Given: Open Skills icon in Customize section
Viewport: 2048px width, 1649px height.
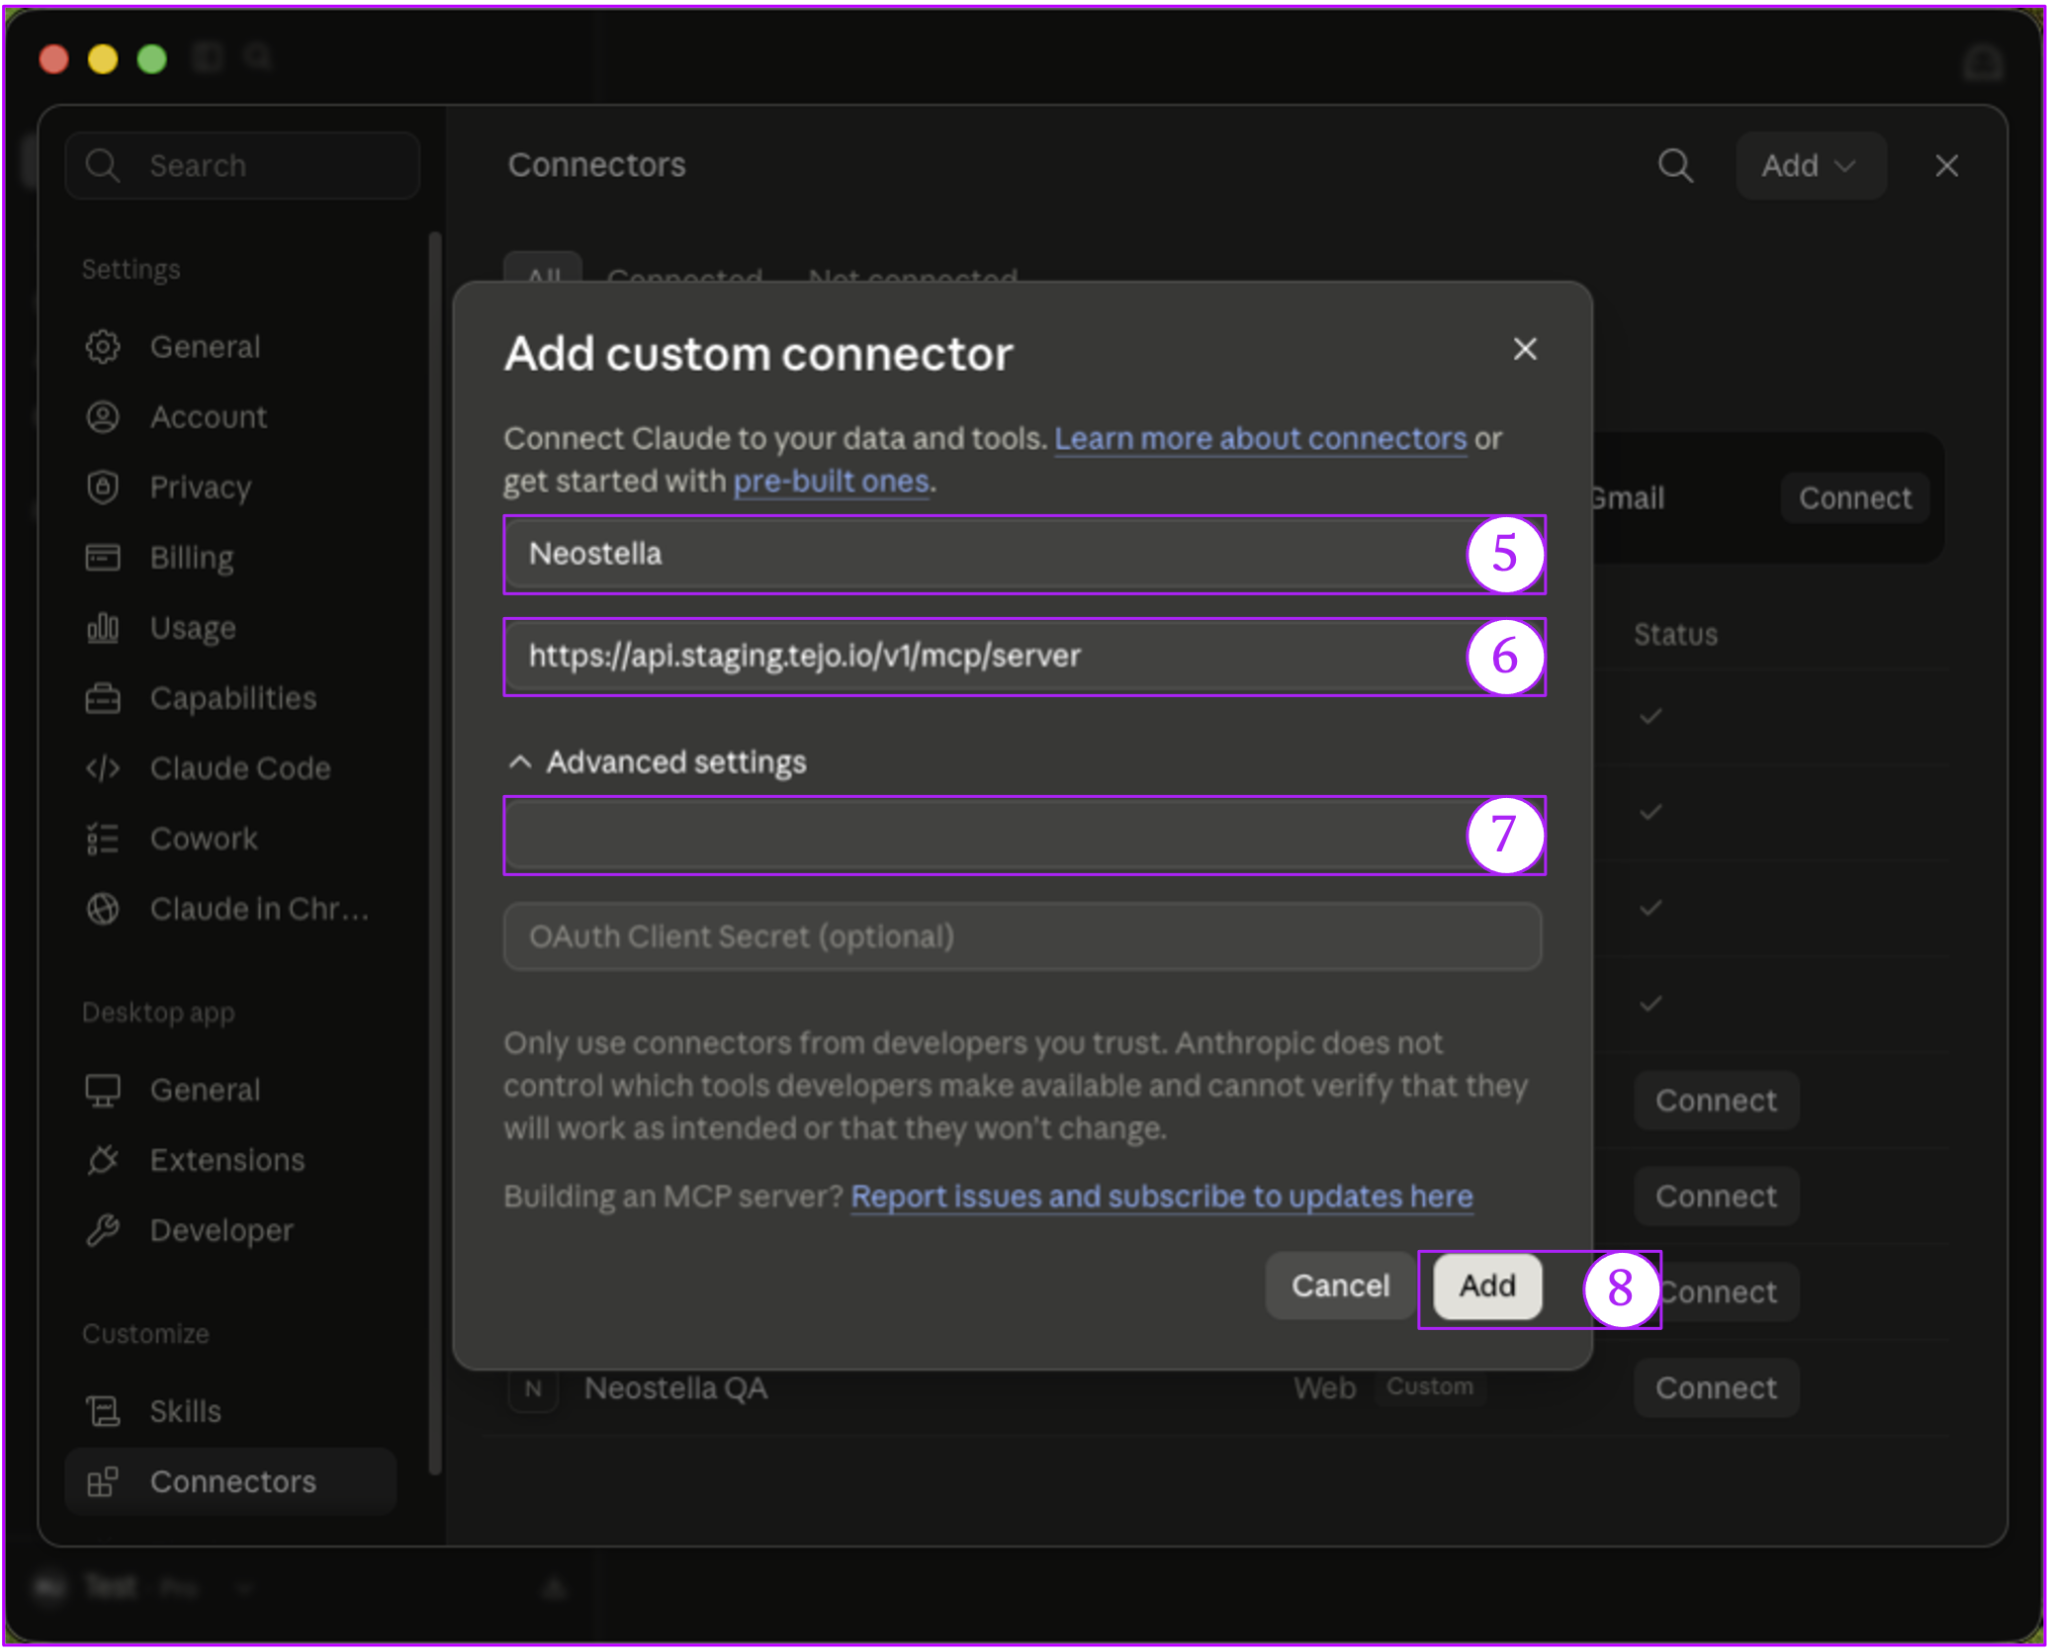Looking at the screenshot, I should click(102, 1411).
